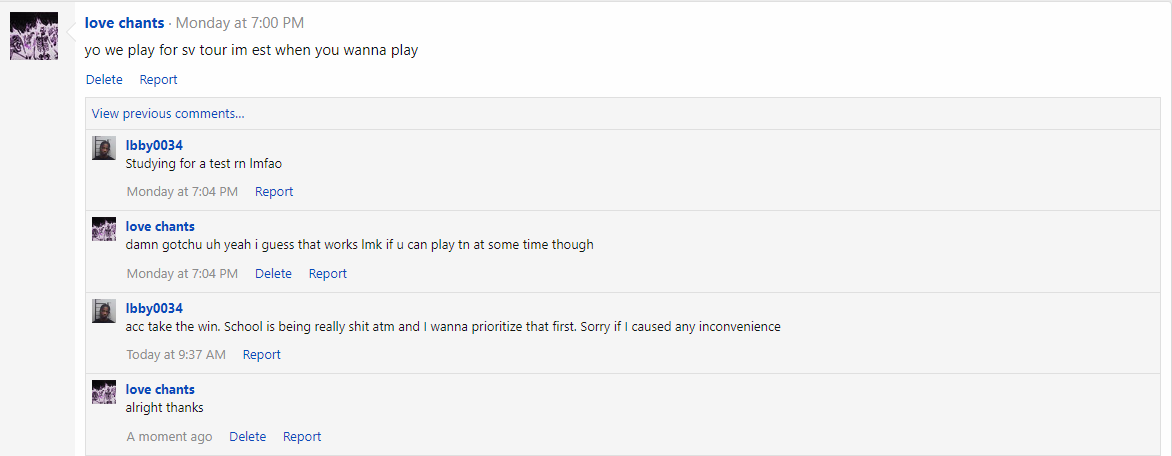Open lbby0034 username on 'acc take the win' comment
The height and width of the screenshot is (456, 1172).
coord(154,308)
